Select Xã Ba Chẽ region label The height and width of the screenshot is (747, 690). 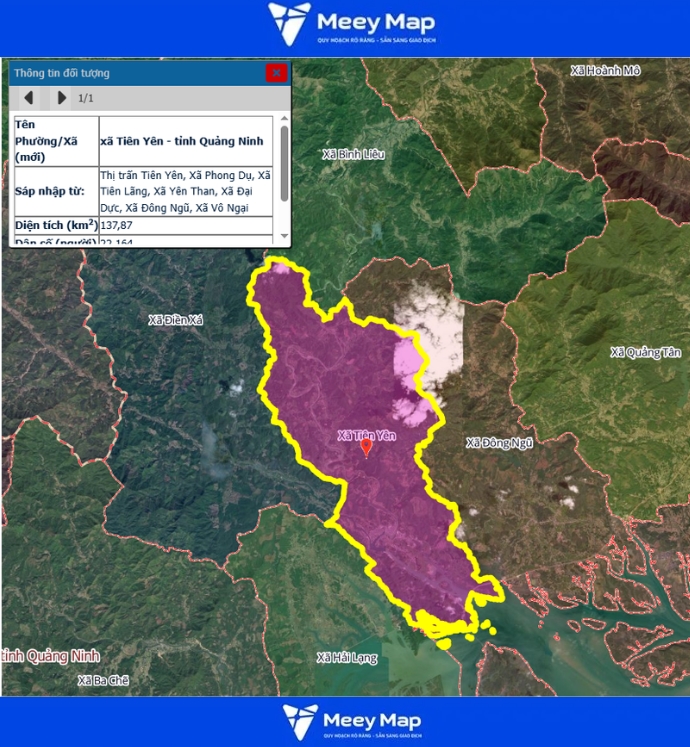point(104,680)
